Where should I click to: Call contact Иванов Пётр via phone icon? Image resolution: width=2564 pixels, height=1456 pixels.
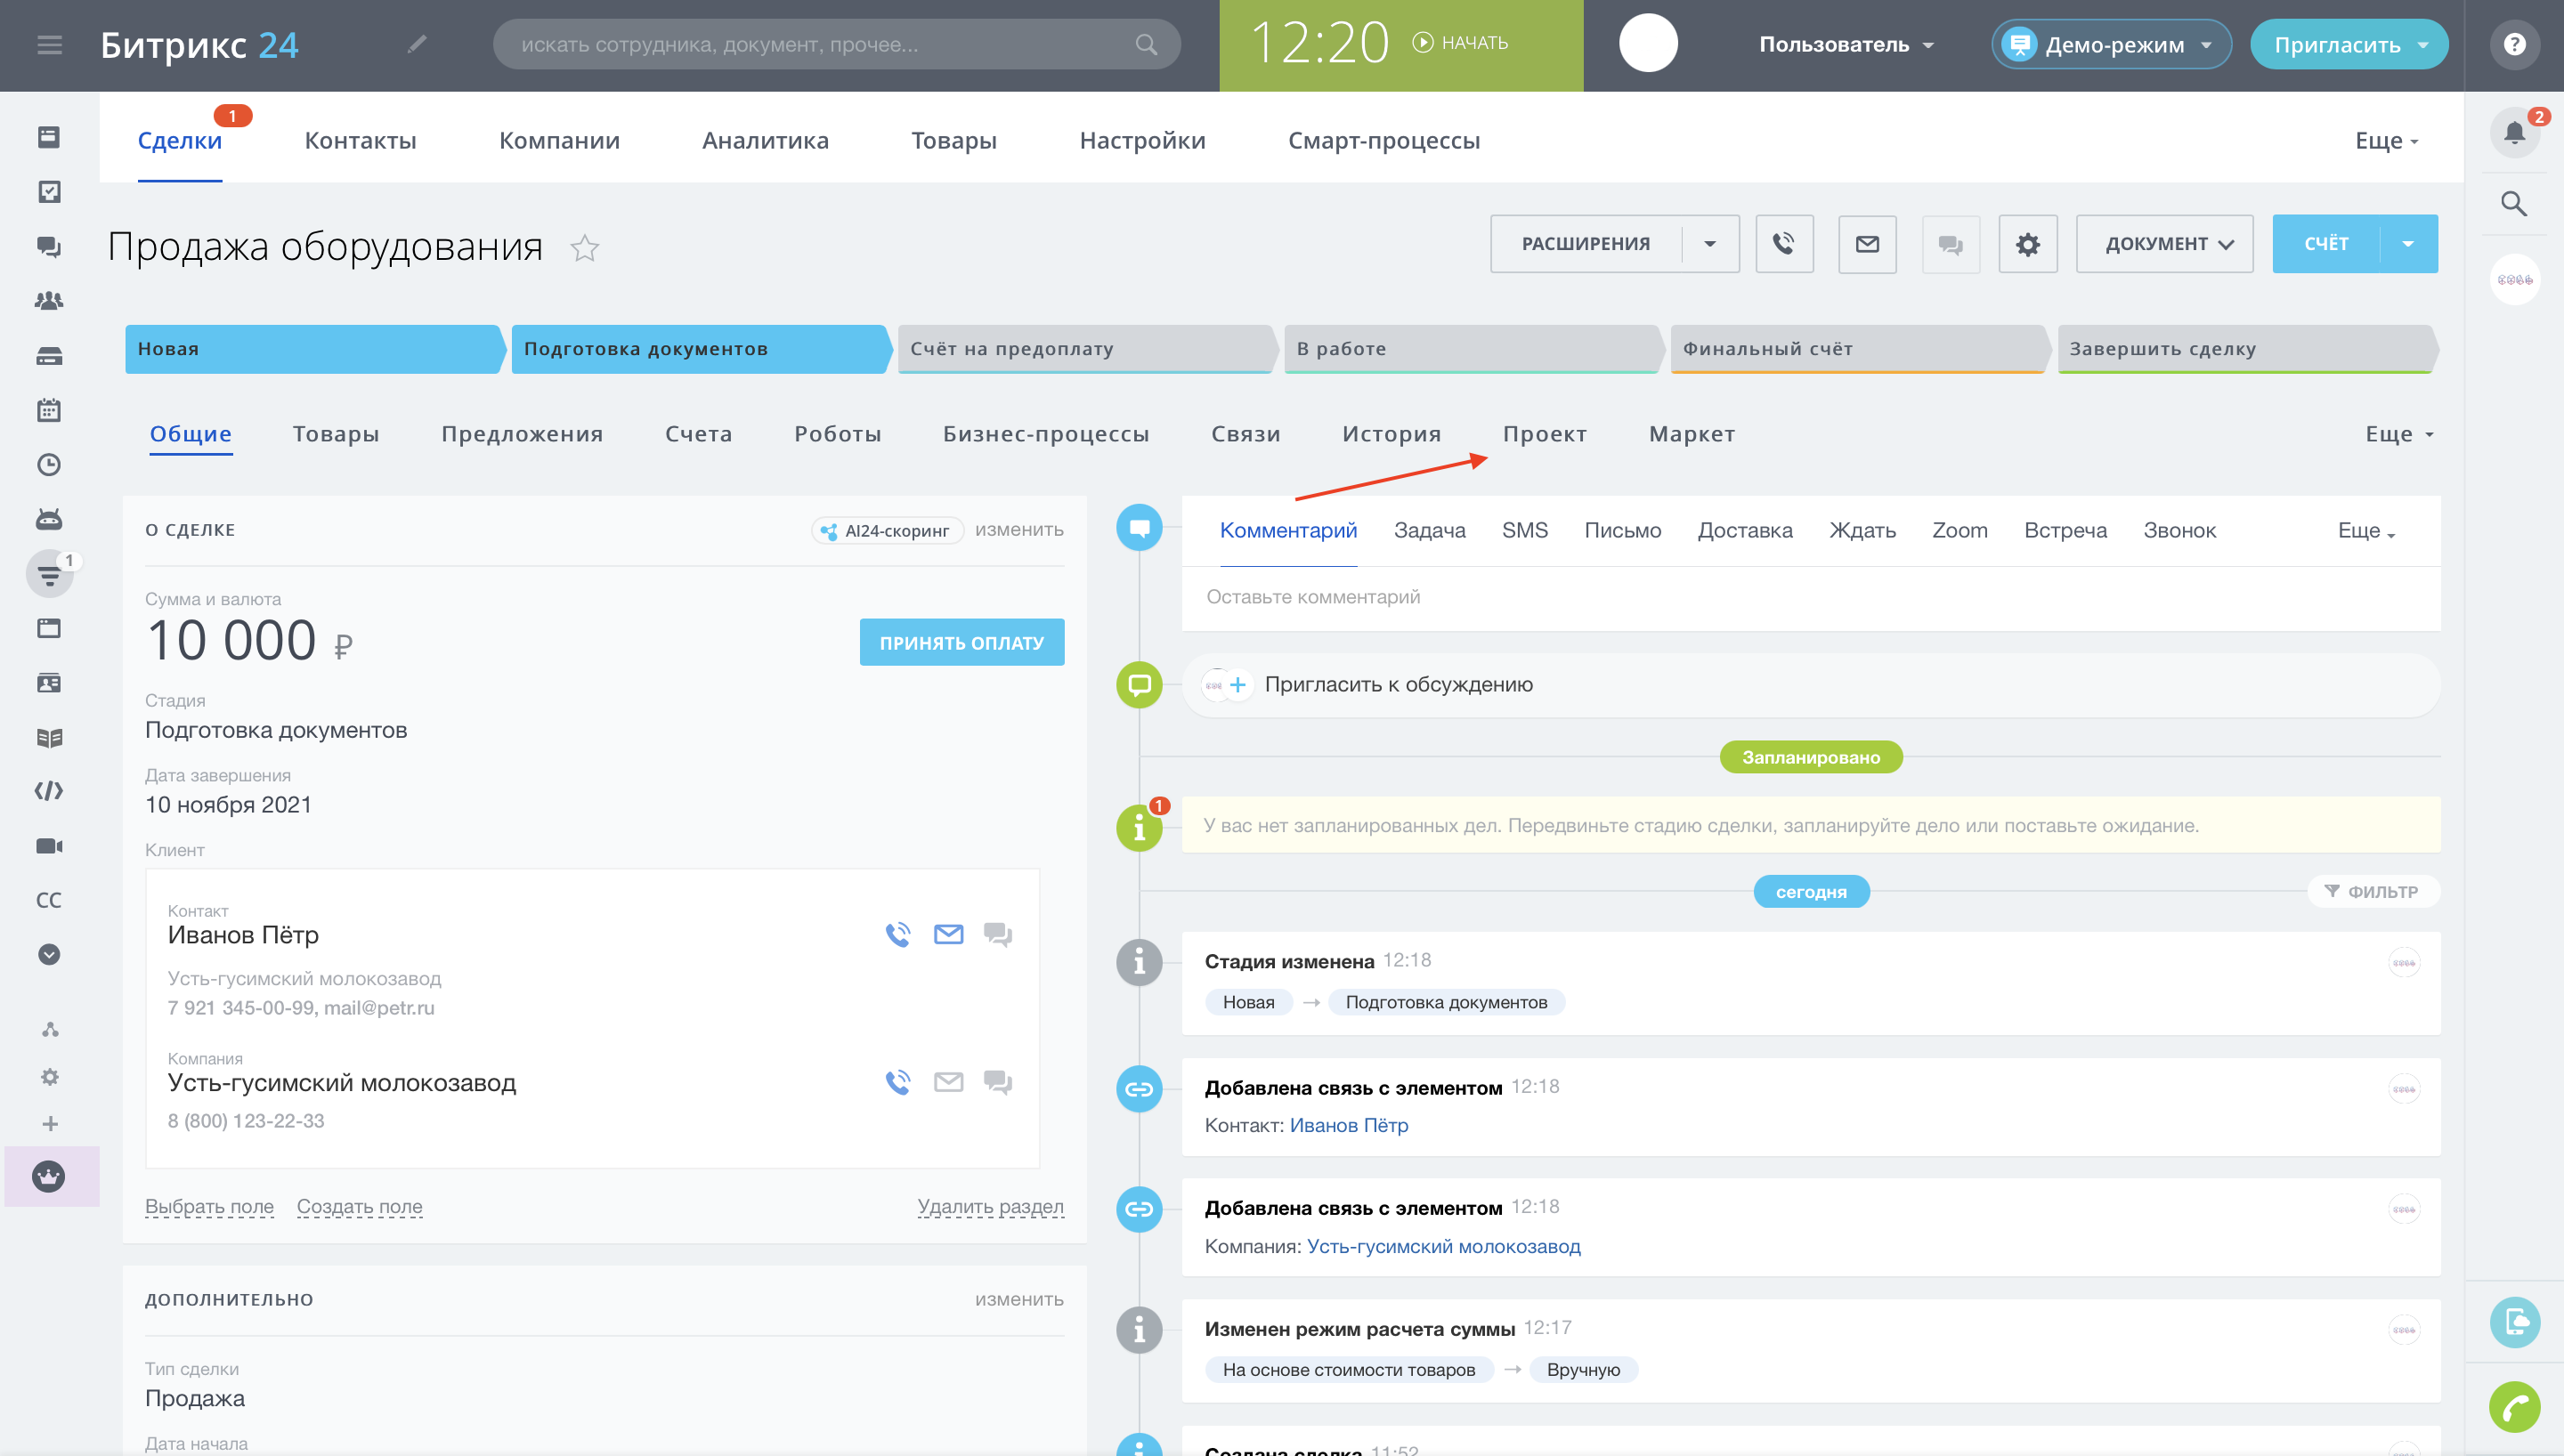[x=897, y=934]
